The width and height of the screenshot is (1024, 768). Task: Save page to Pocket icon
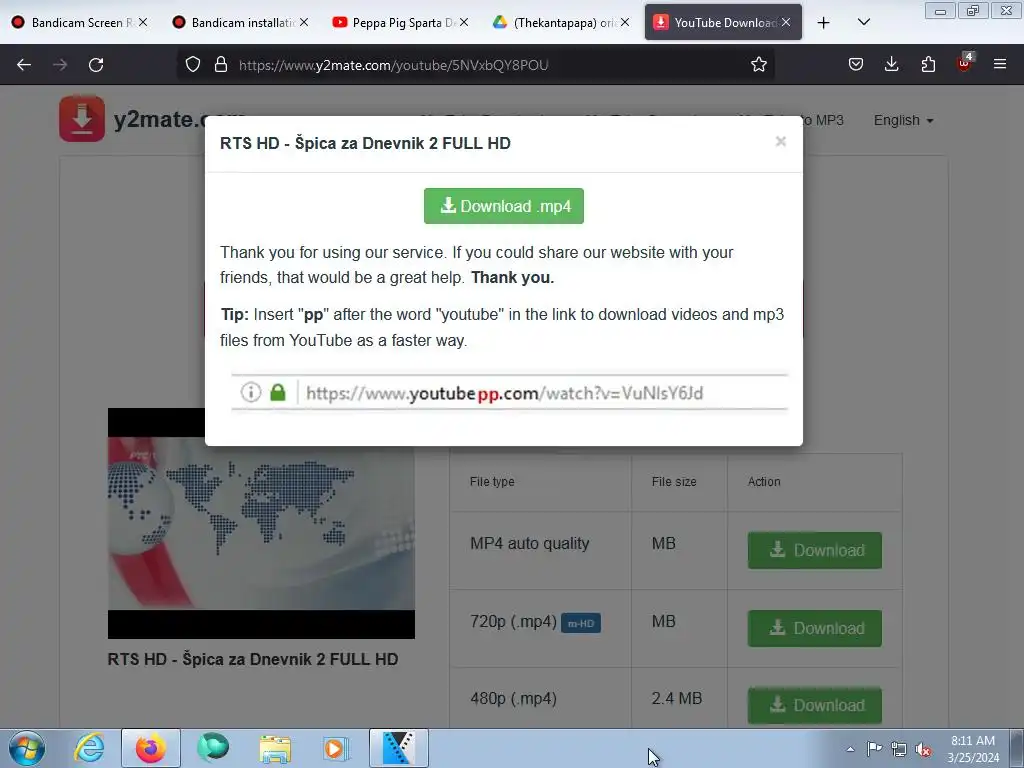(x=856, y=65)
